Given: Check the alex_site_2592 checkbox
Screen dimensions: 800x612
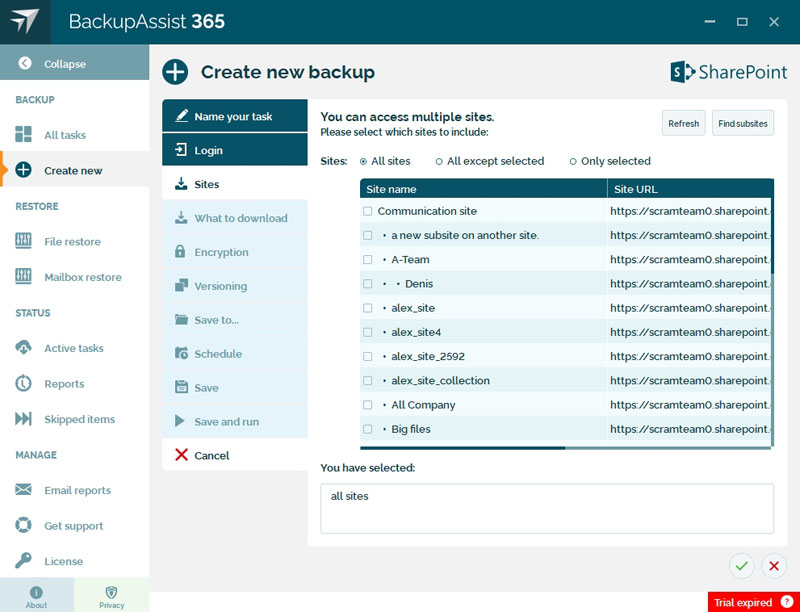Looking at the screenshot, I should pyautogui.click(x=367, y=356).
